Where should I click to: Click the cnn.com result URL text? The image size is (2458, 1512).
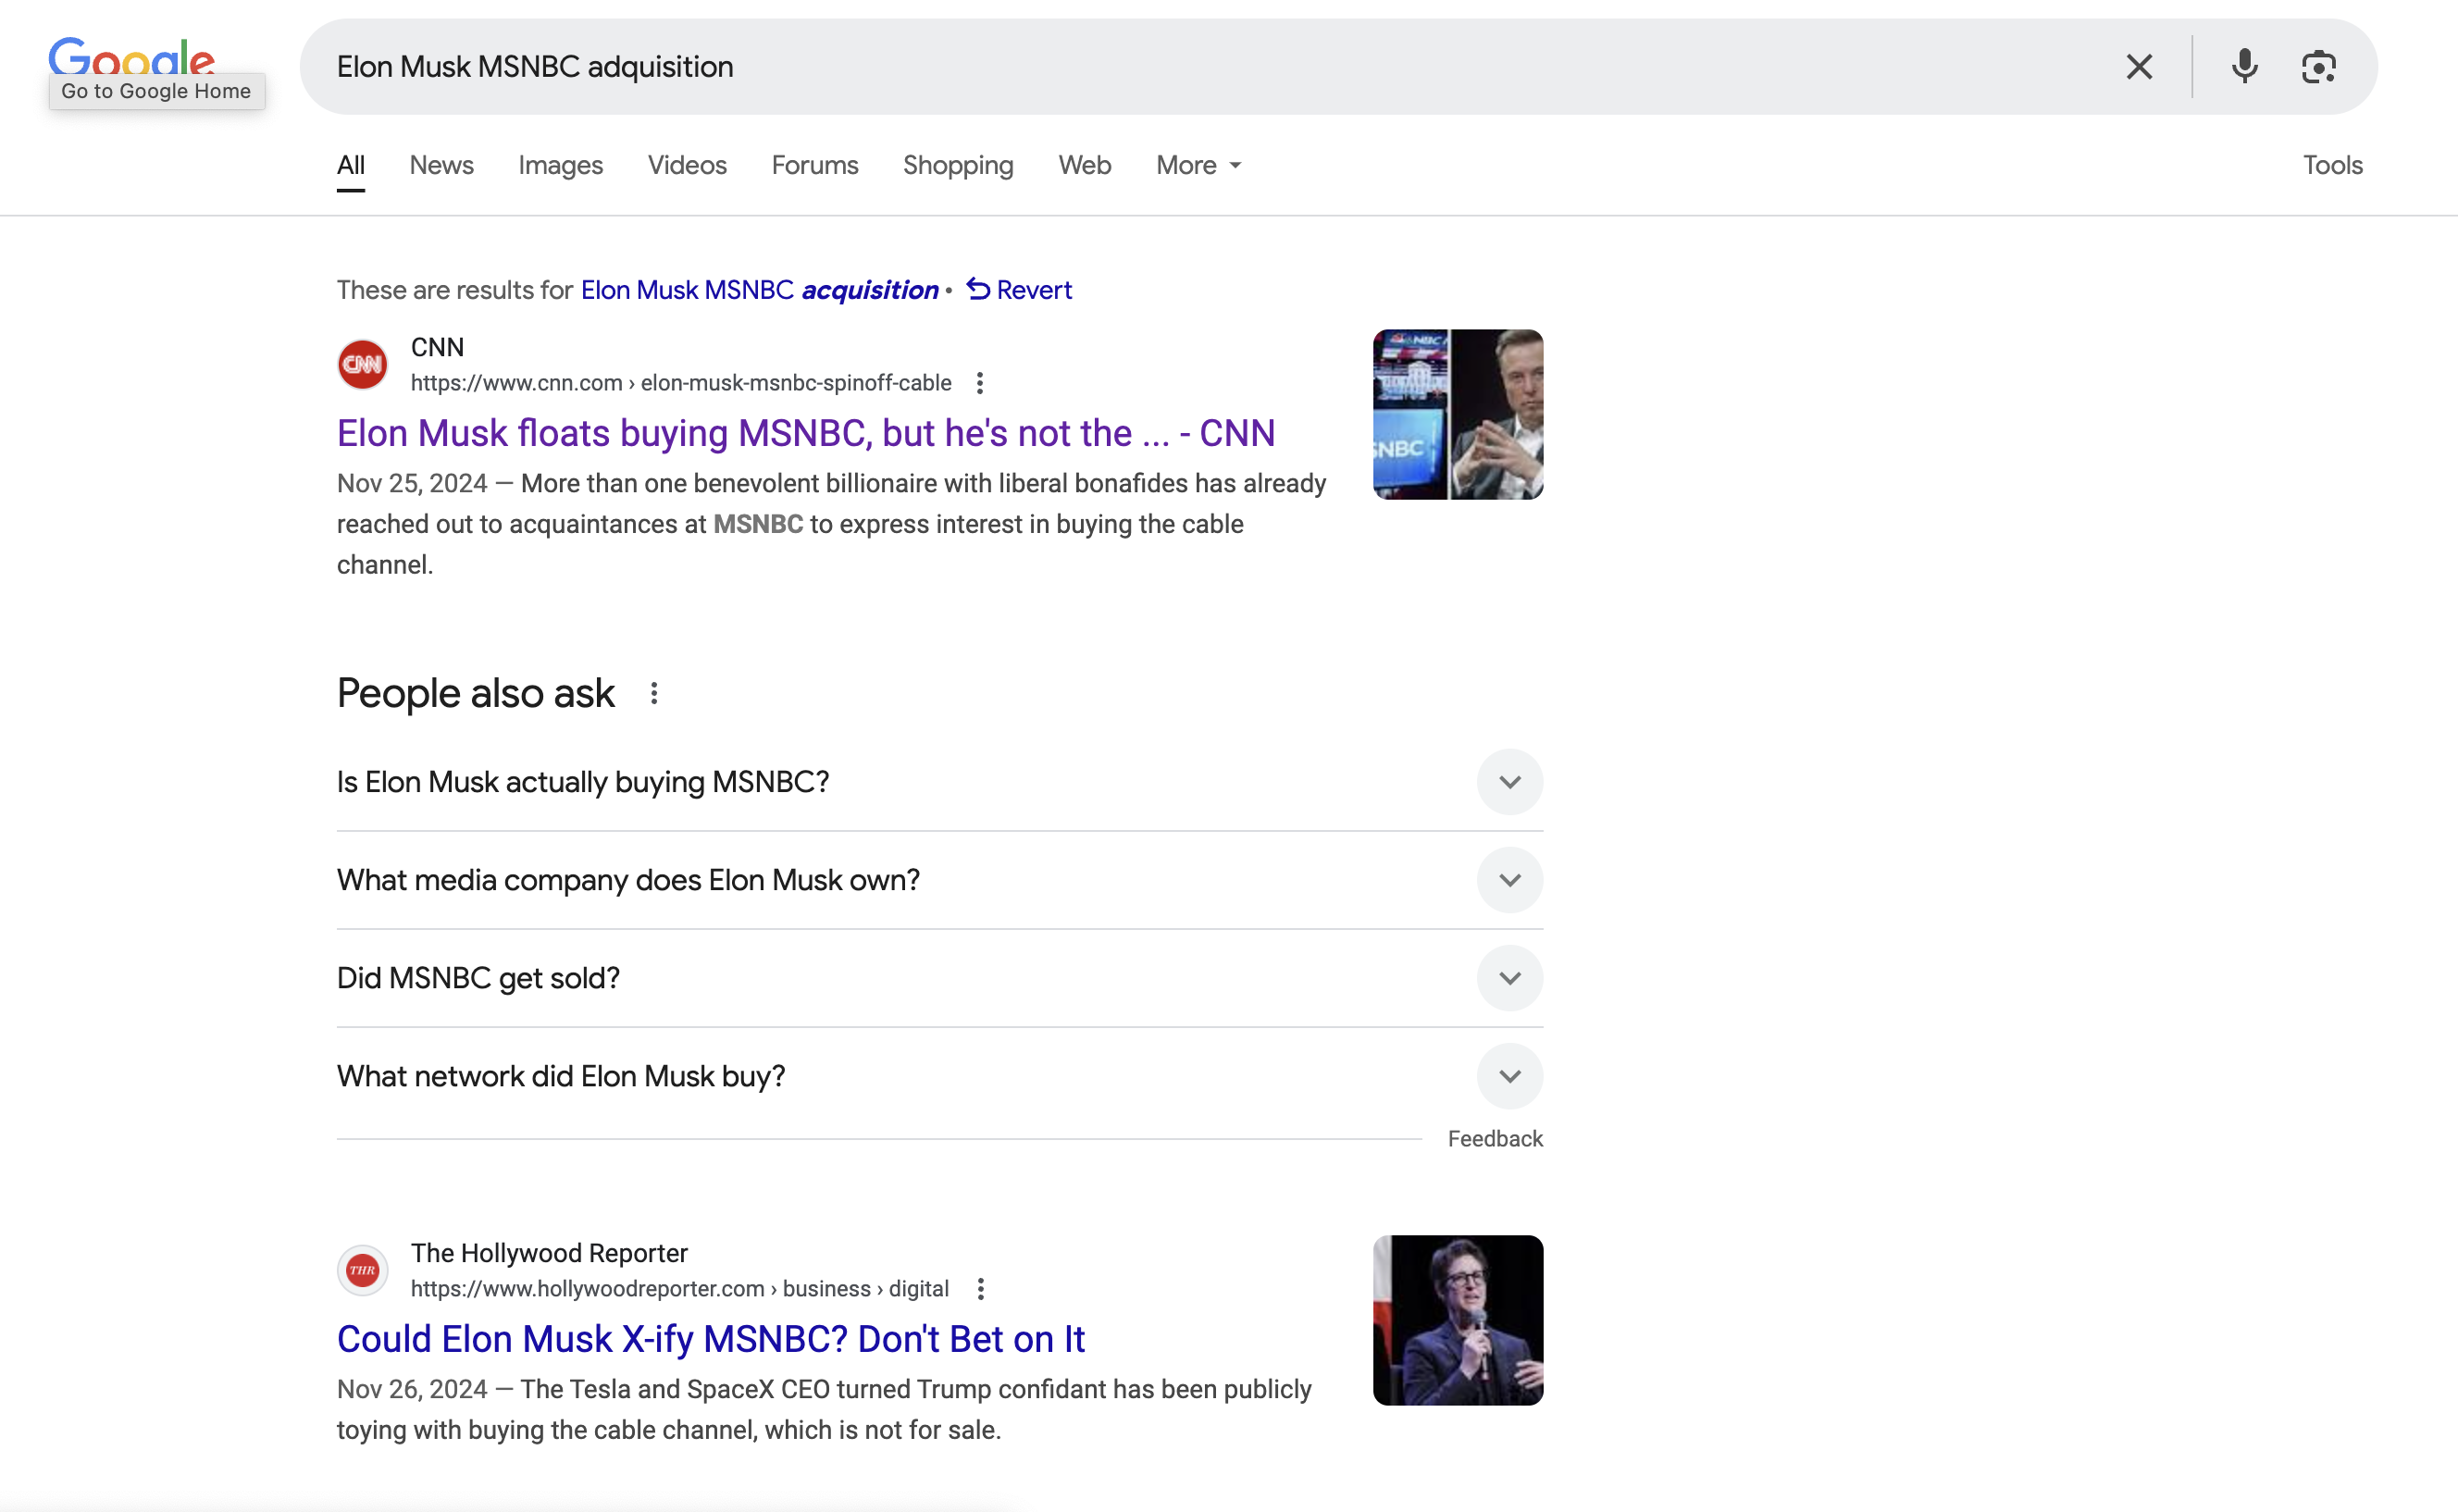[x=680, y=383]
